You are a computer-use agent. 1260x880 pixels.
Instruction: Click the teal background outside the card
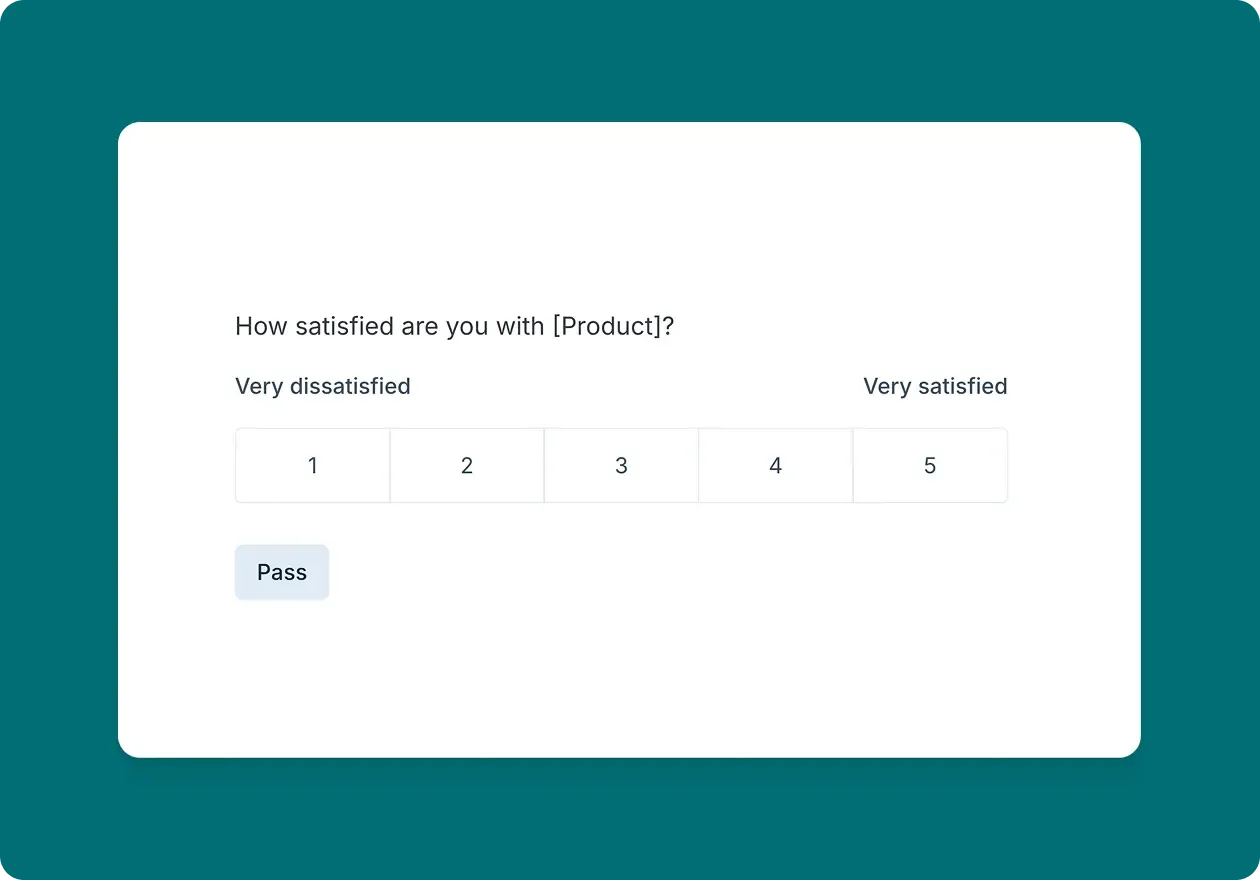point(60,440)
